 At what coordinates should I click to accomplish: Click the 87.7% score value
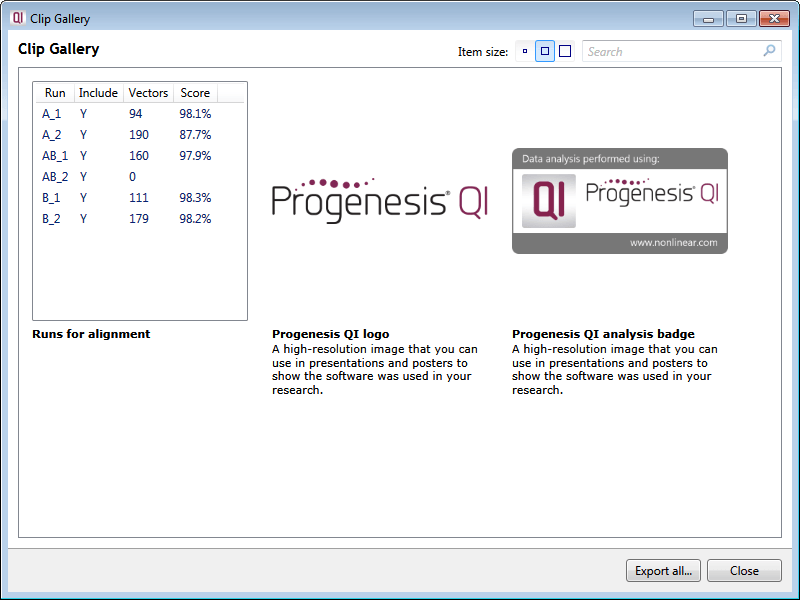point(195,135)
